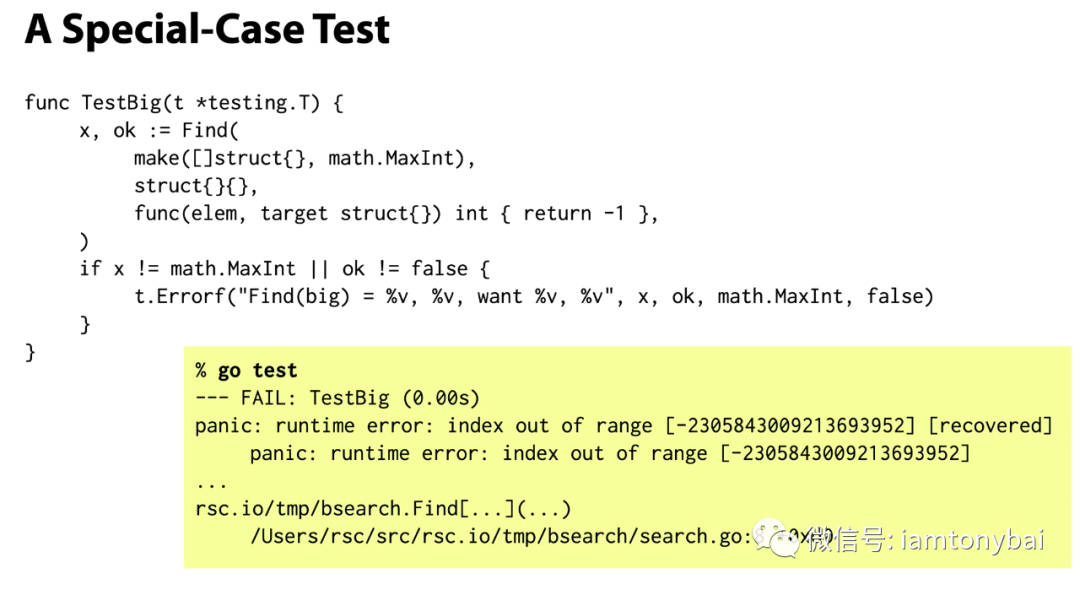Image resolution: width=1080 pixels, height=590 pixels.
Task: Click the 'make([]struct{}, math.MaxInt)' argument line
Action: pos(304,158)
